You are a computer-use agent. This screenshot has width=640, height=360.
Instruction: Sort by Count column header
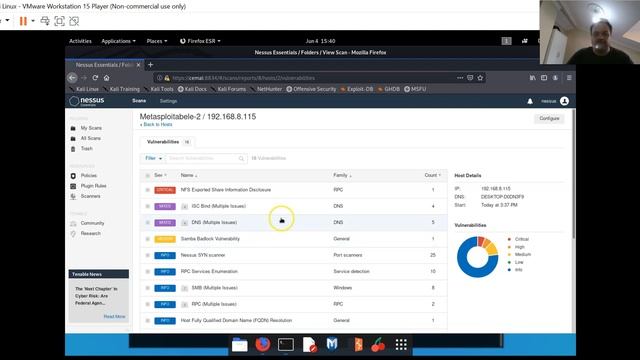click(432, 175)
